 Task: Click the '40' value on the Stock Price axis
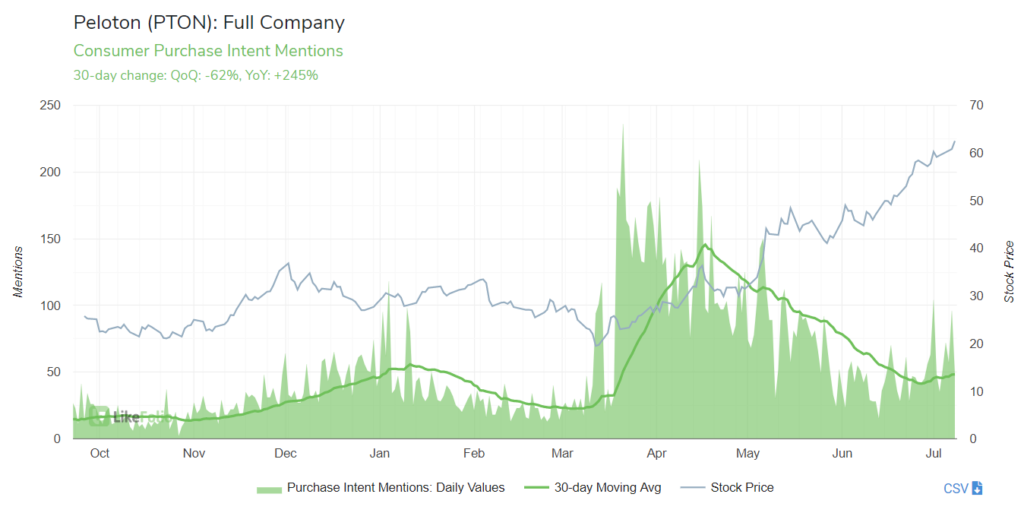pyautogui.click(x=976, y=249)
